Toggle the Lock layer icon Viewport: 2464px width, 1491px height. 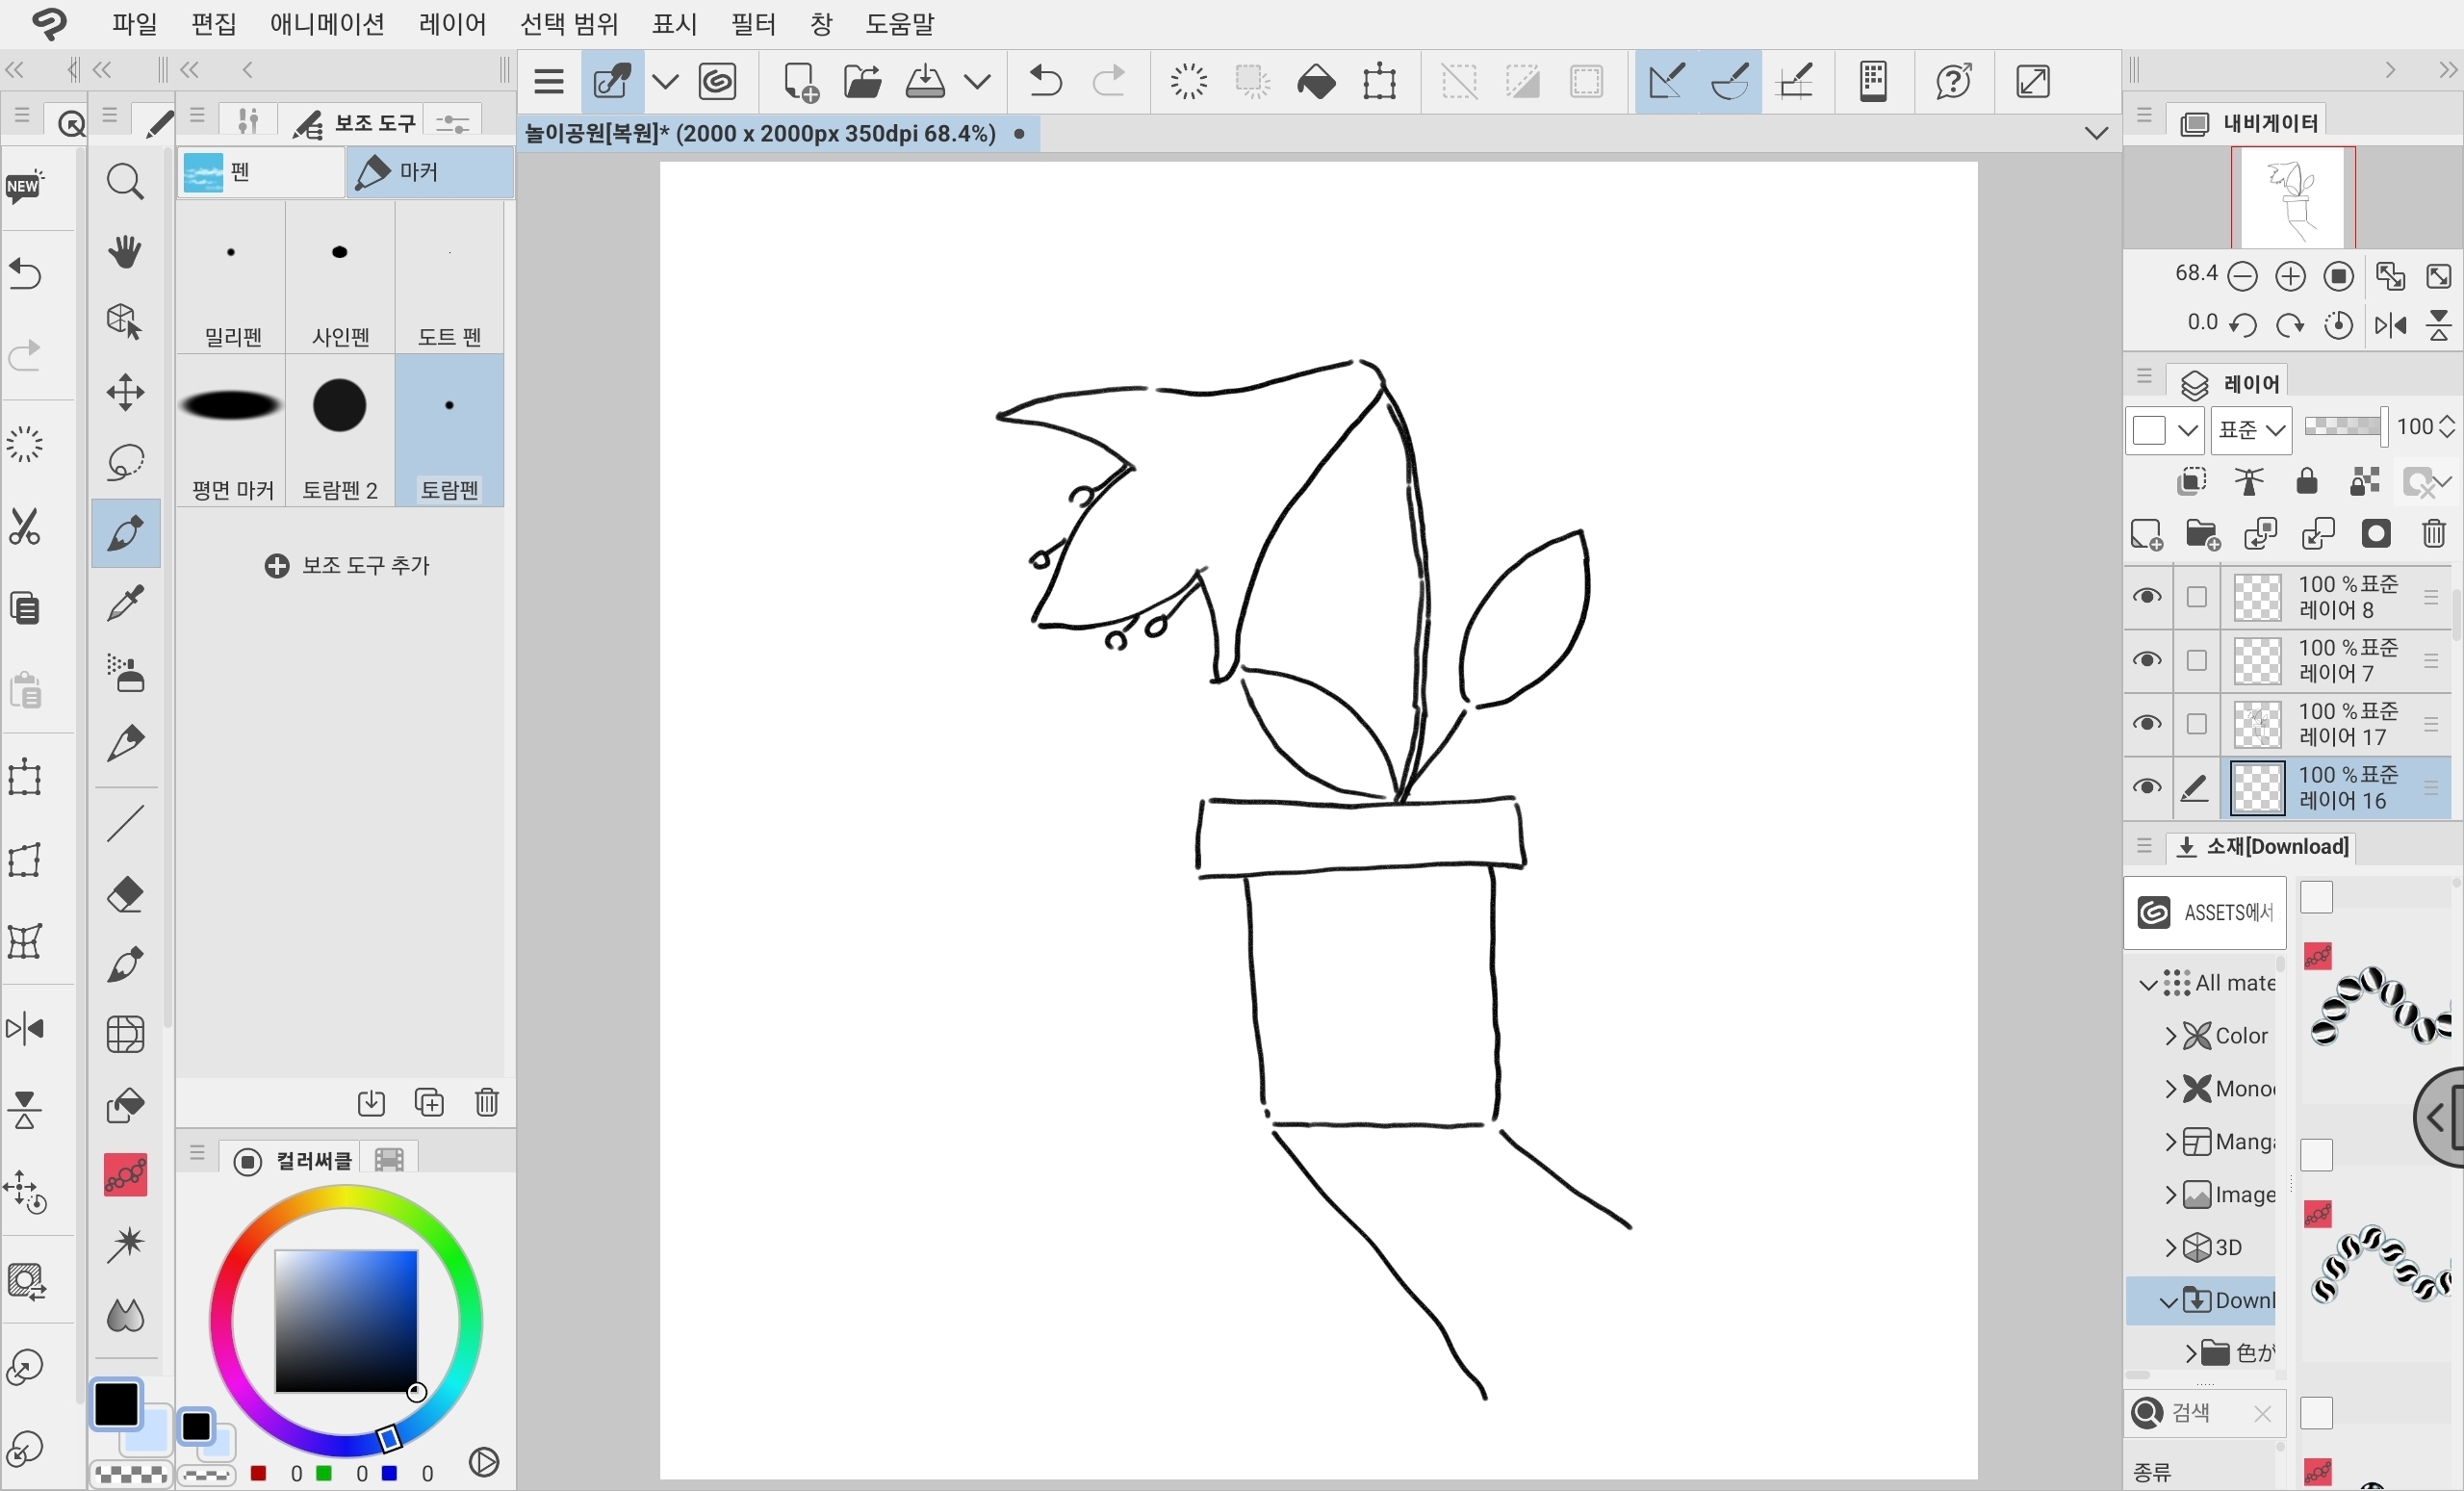(x=2307, y=482)
